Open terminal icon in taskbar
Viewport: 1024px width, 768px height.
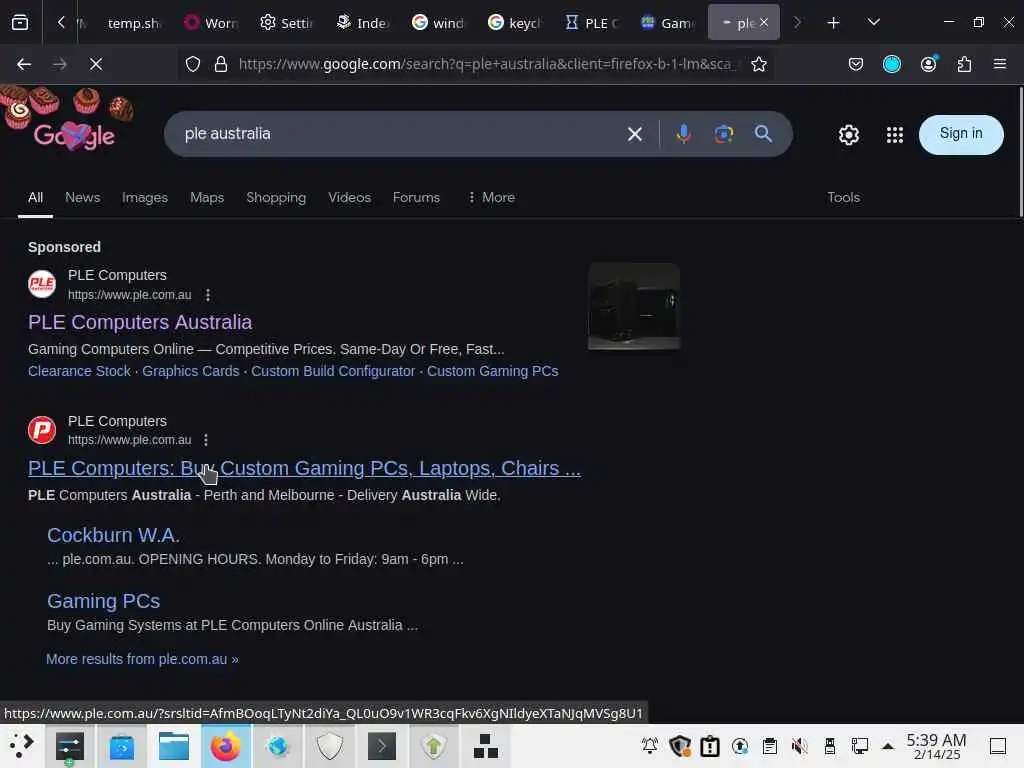click(381, 746)
